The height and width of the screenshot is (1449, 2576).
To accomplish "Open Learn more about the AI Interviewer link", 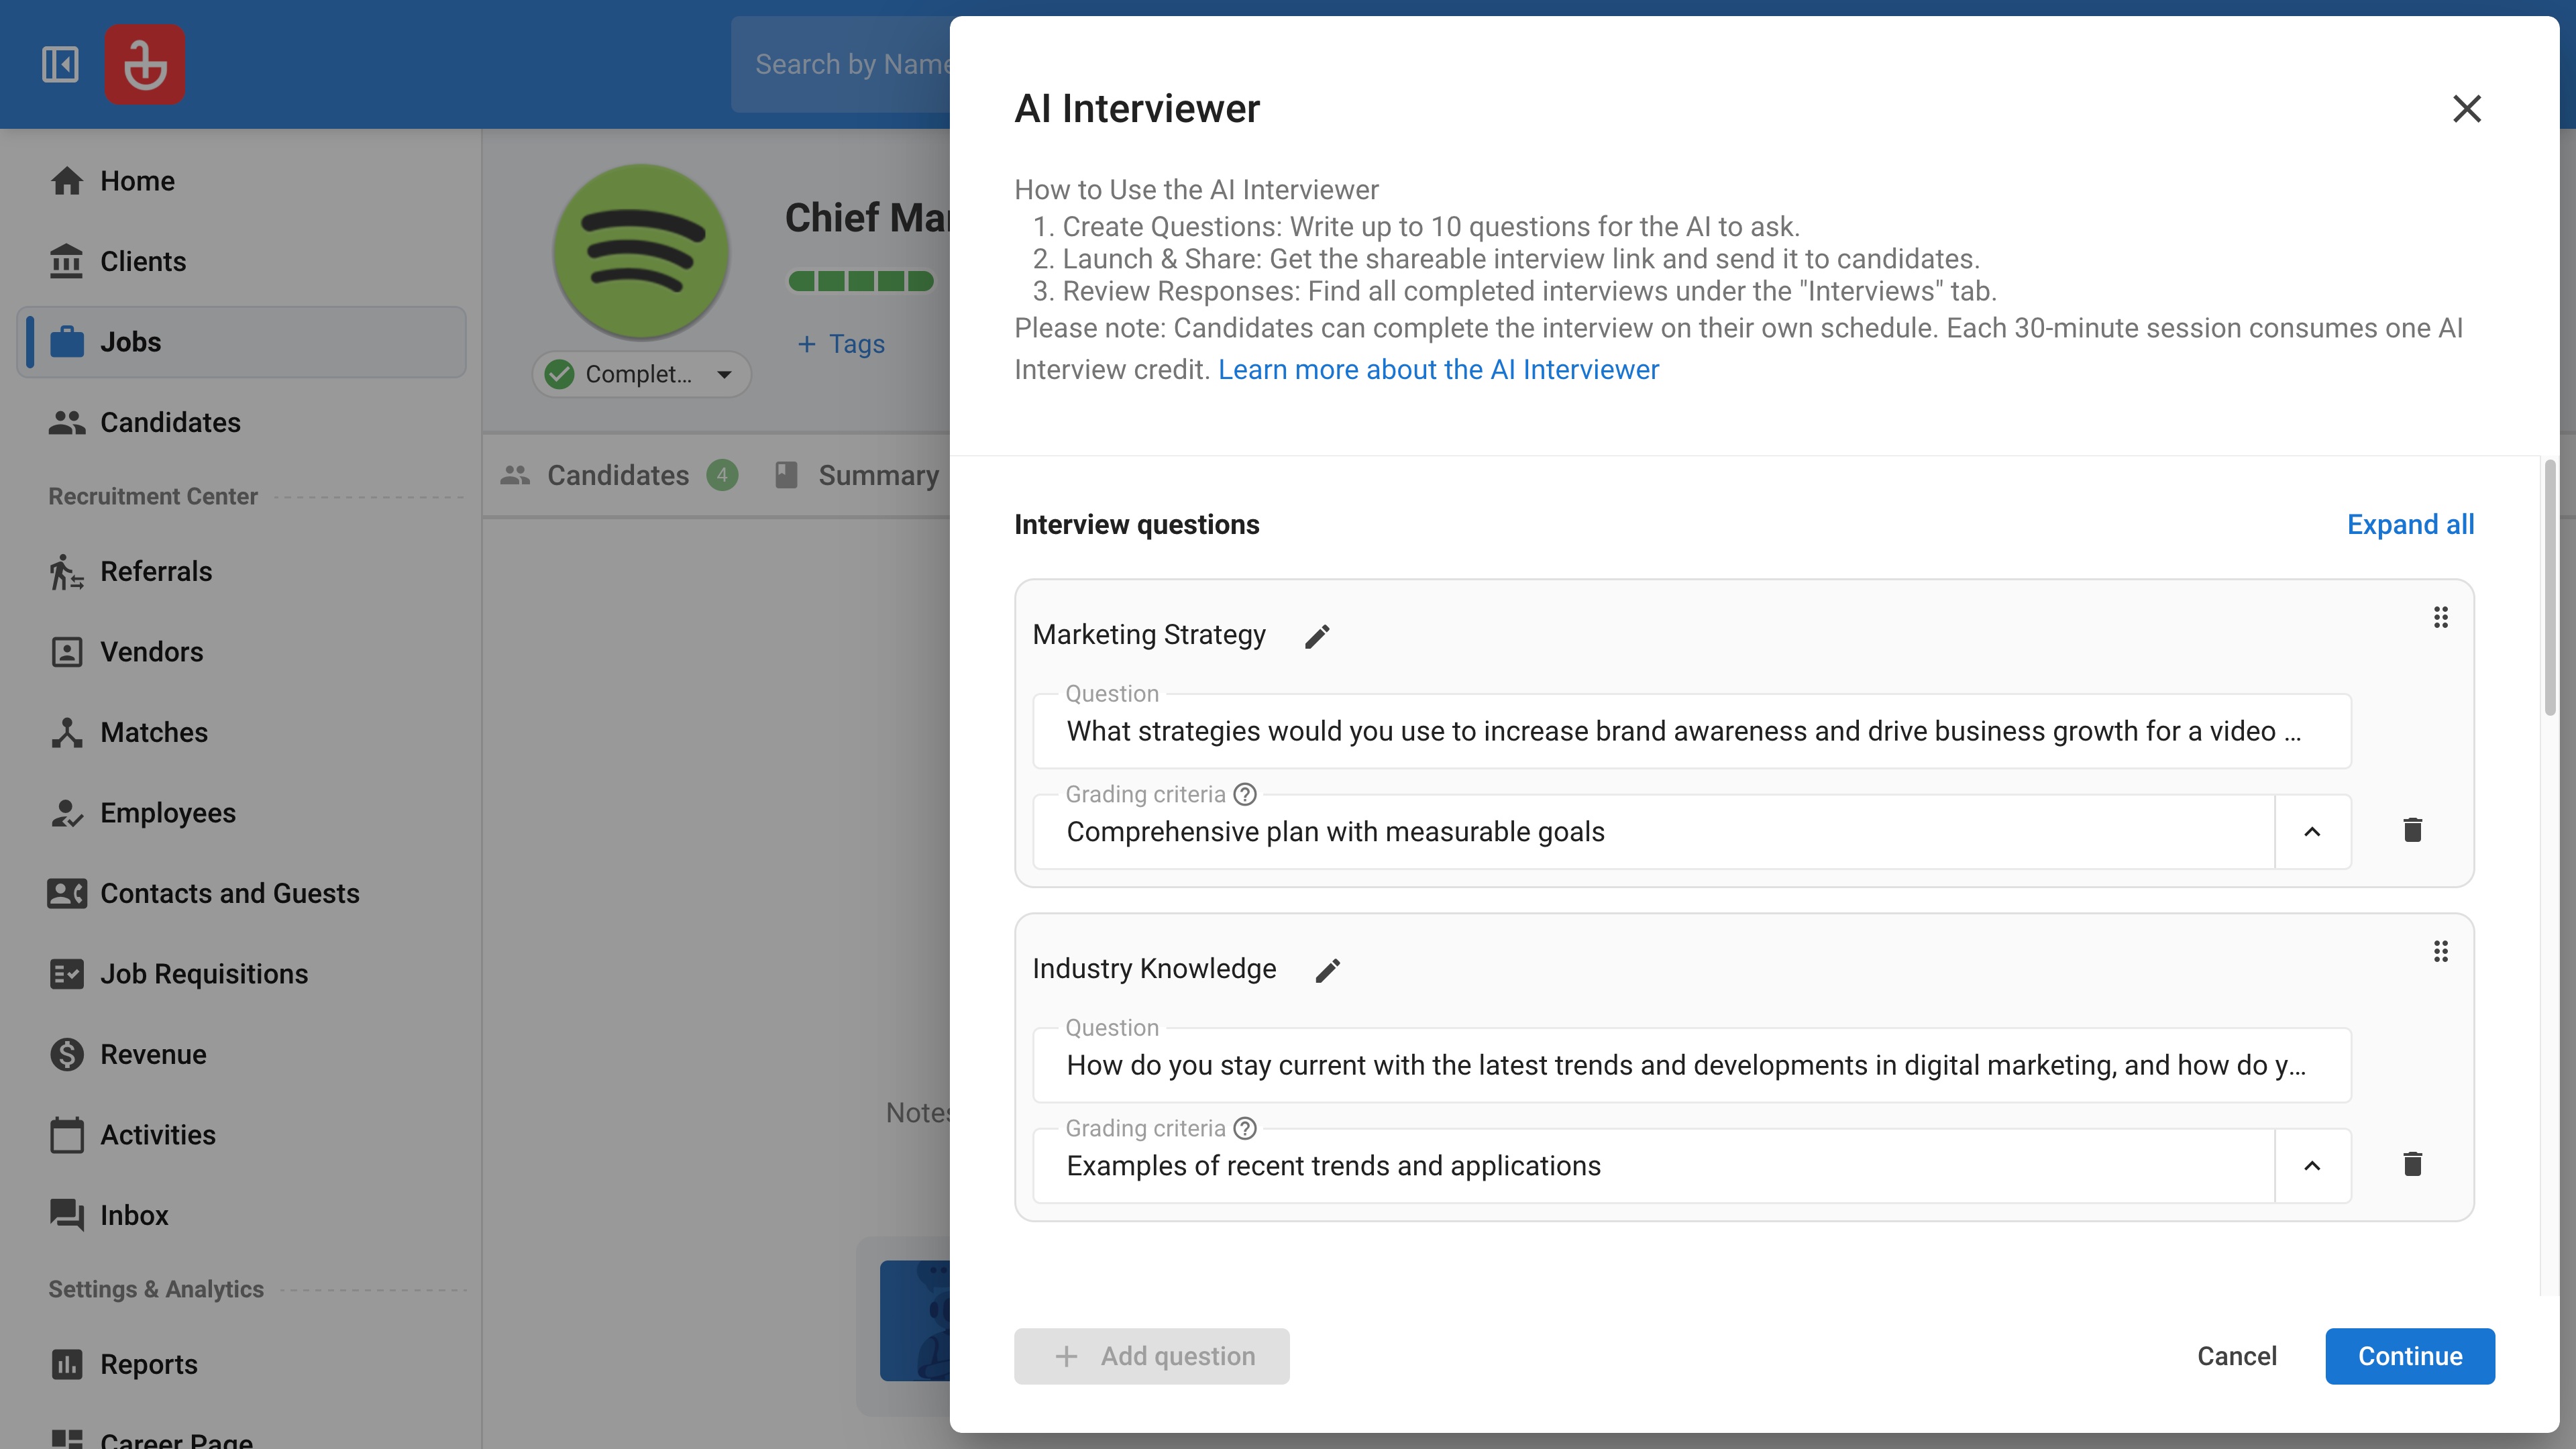I will pos(1438,370).
